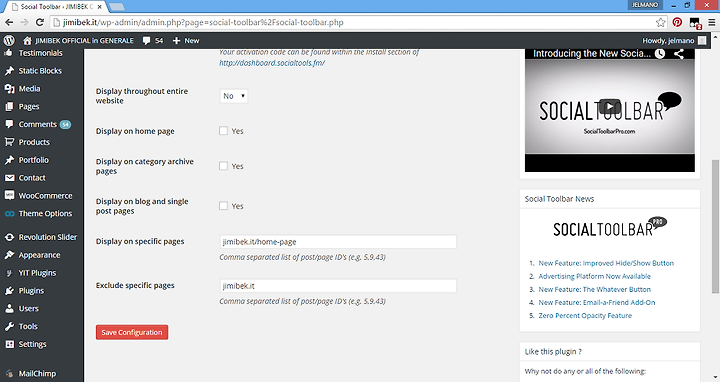Image resolution: width=720 pixels, height=382 pixels.
Task: Open the home icon for JIMIBEK OFFICIAL site
Action: [28, 40]
